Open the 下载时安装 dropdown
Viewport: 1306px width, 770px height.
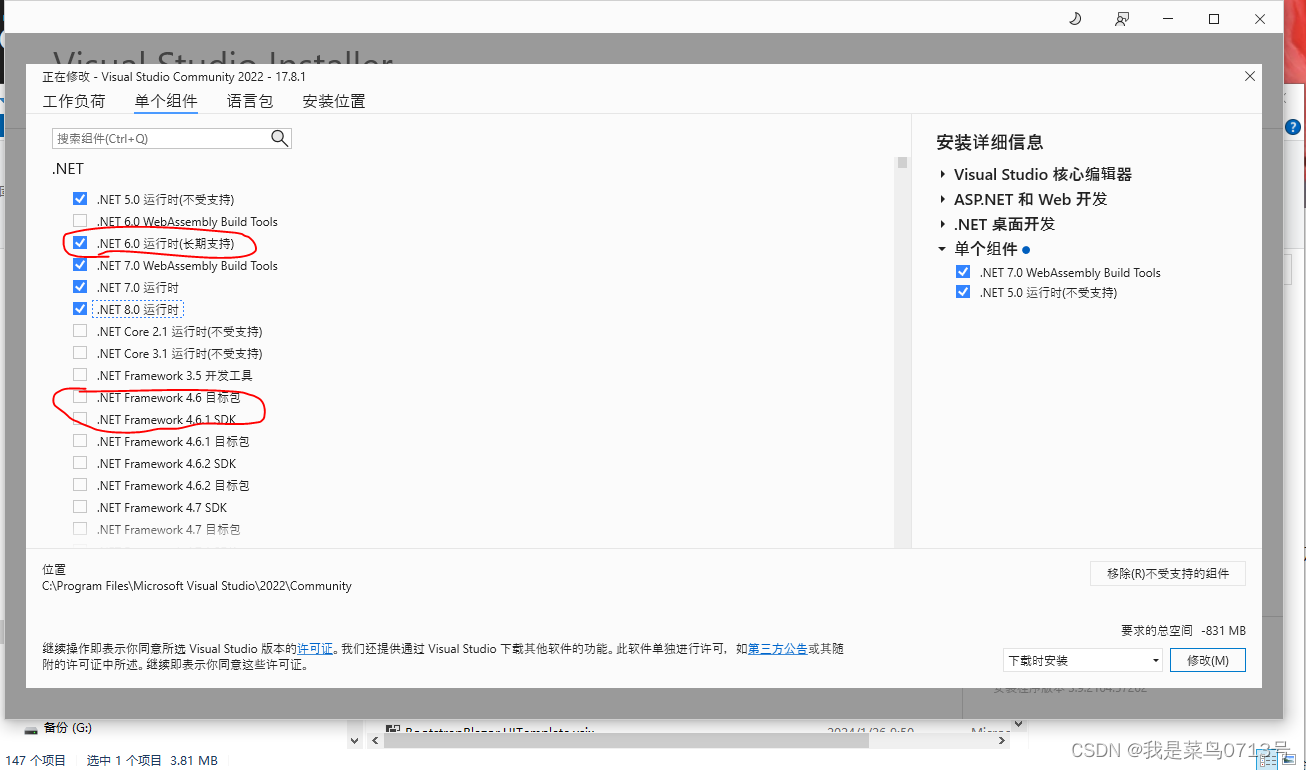(x=1083, y=660)
